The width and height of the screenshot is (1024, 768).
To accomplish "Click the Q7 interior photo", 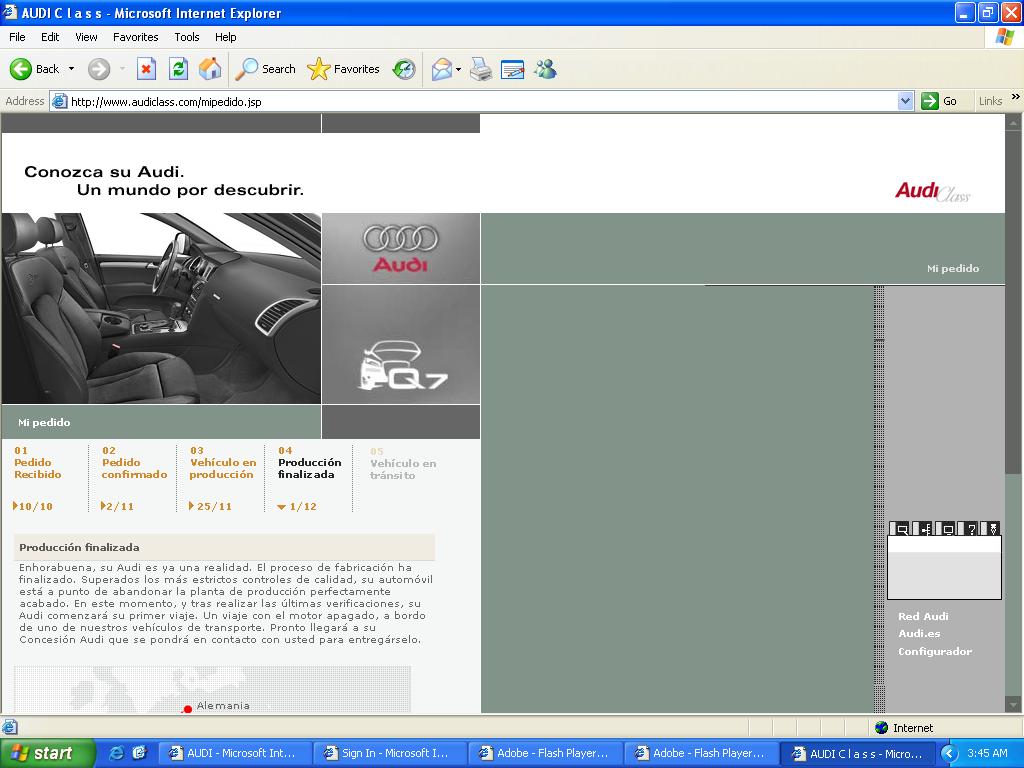I will 161,308.
